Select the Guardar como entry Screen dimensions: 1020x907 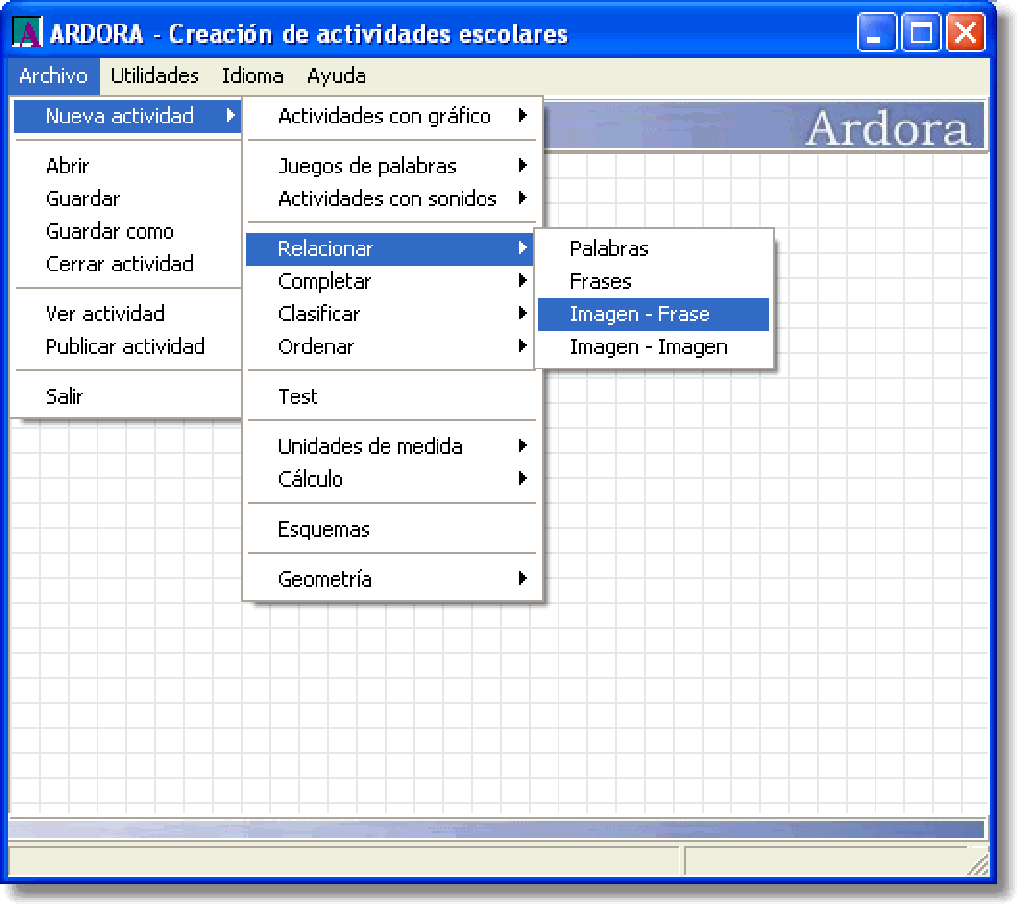(x=128, y=231)
